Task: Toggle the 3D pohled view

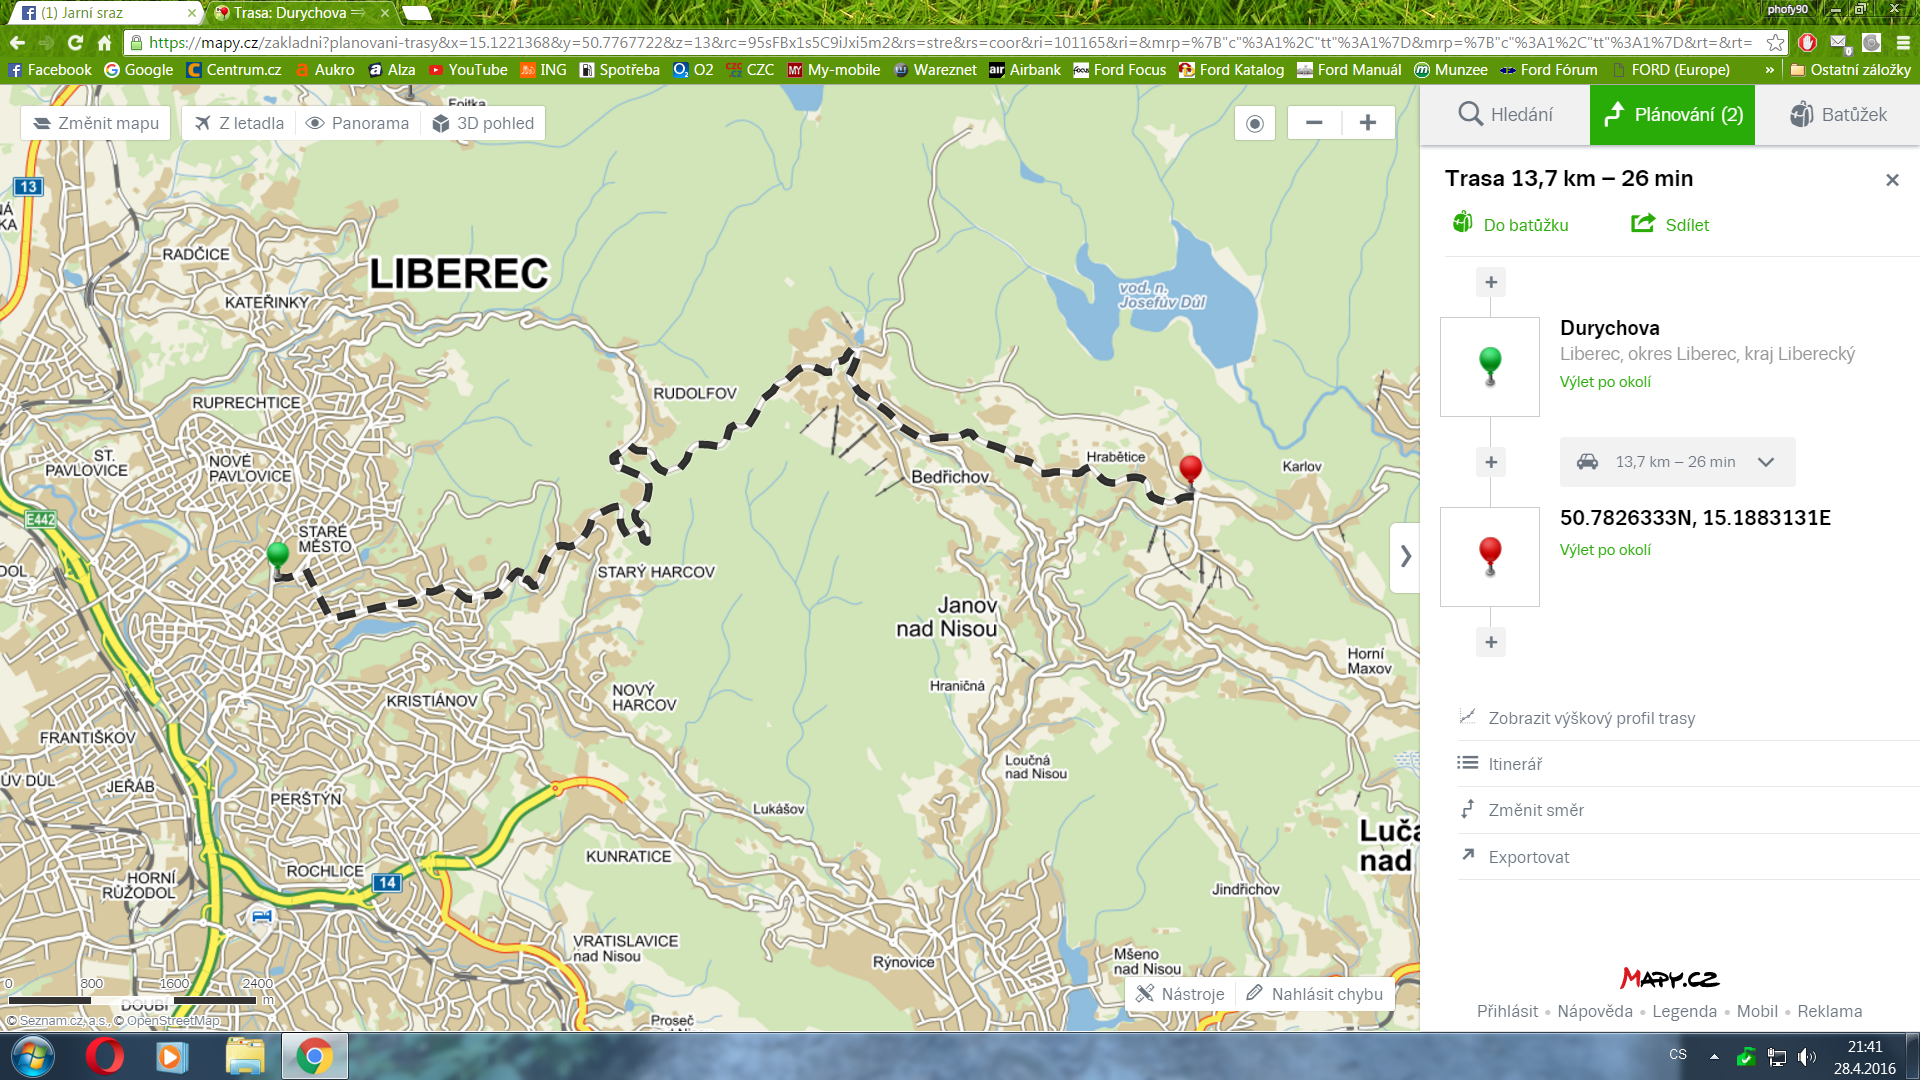Action: click(x=484, y=123)
